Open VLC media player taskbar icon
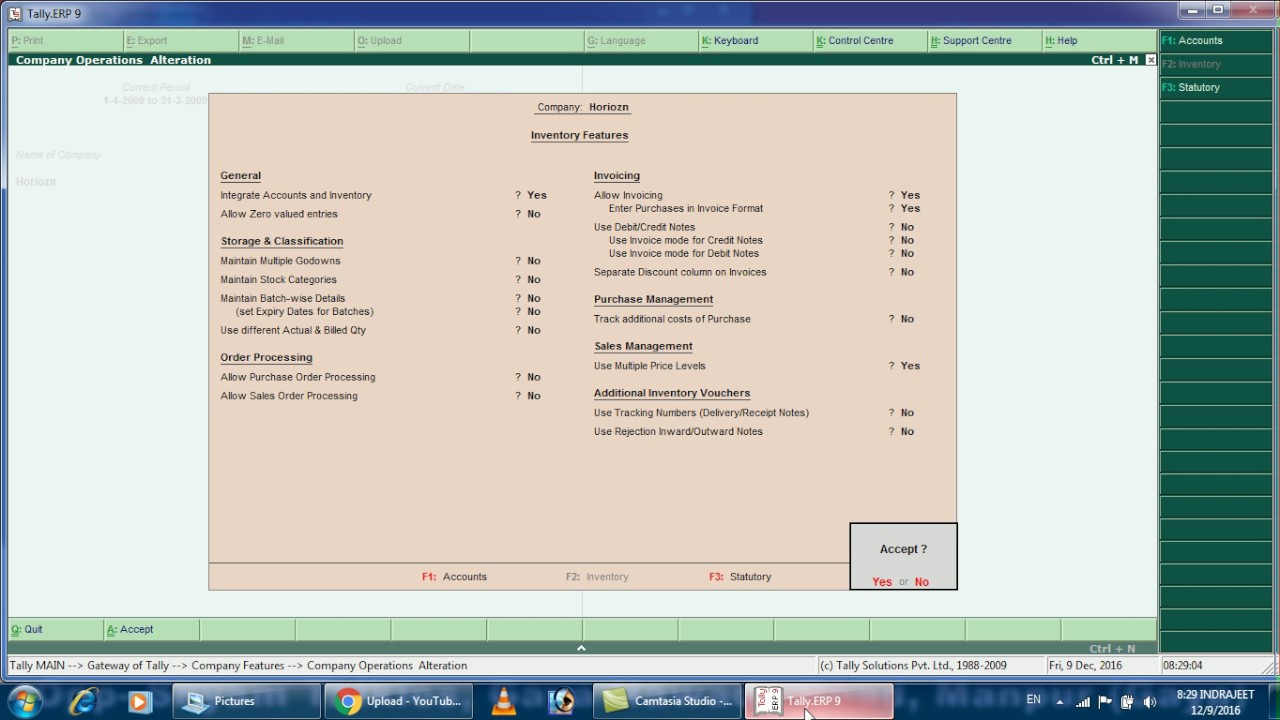Screen dimensions: 1280x720 (x=504, y=701)
